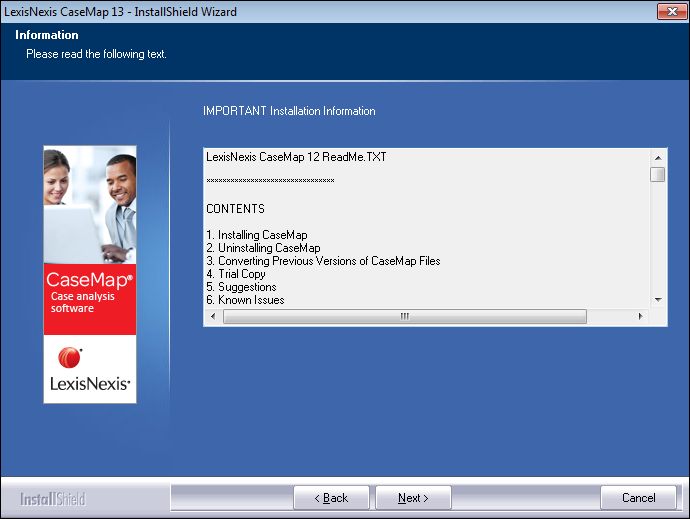Click the '6. Known Issues' line
This screenshot has width=690, height=519.
coord(245,300)
